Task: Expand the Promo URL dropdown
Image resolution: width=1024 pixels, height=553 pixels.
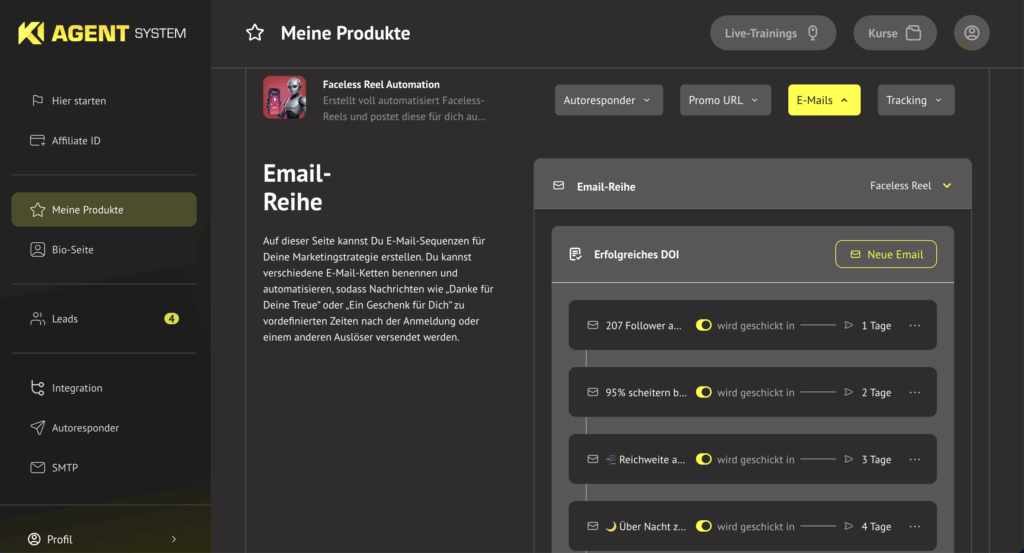Action: point(725,100)
